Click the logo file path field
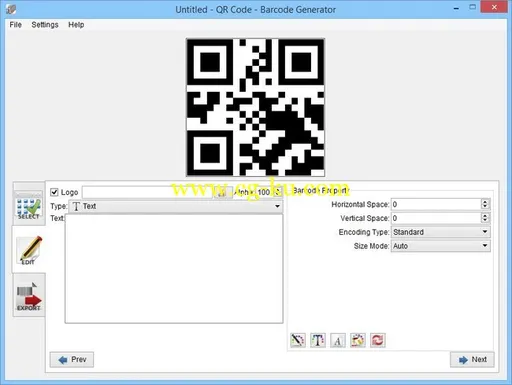This screenshot has height=385, width=512. tap(147, 192)
